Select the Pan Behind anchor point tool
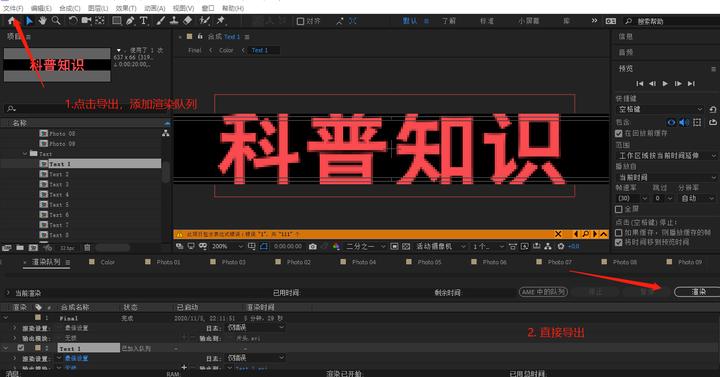Image resolution: width=720 pixels, height=377 pixels. coord(100,21)
